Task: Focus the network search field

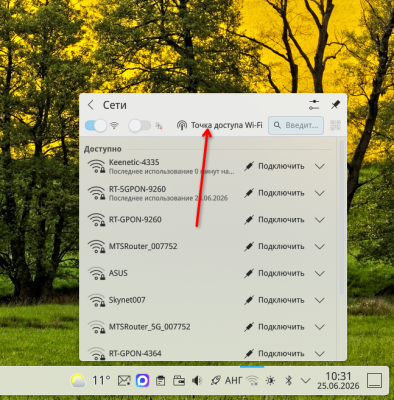Action: [296, 125]
